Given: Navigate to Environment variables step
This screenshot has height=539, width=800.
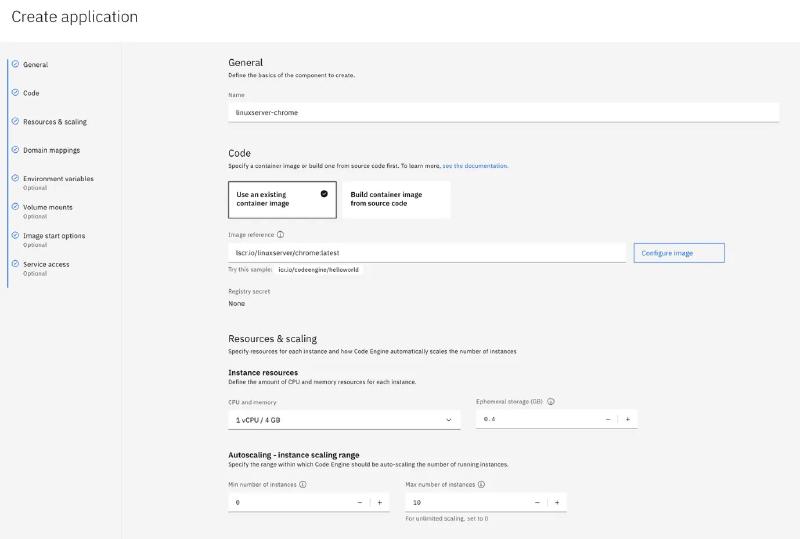Looking at the screenshot, I should 58,179.
